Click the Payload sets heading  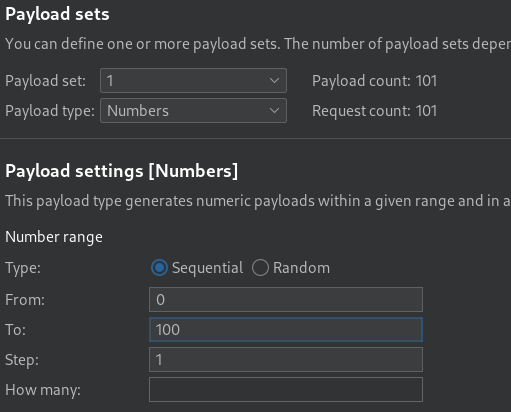coord(57,14)
